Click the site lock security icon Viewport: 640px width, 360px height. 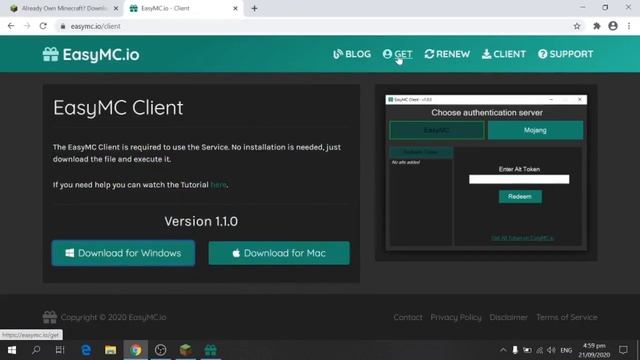coord(62,26)
